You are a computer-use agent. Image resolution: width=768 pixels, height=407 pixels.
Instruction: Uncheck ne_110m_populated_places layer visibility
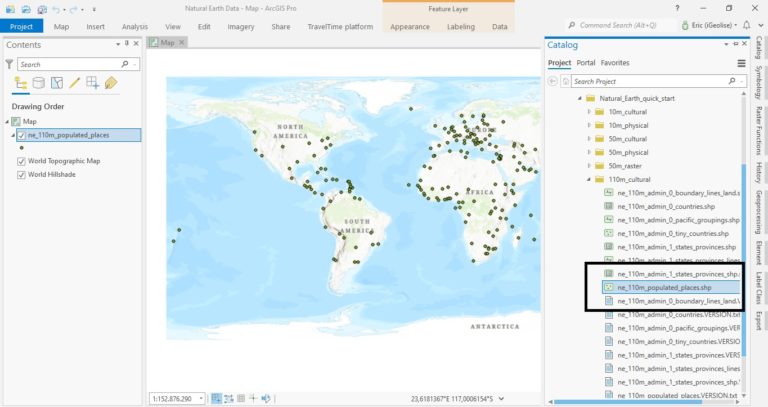tap(21, 135)
